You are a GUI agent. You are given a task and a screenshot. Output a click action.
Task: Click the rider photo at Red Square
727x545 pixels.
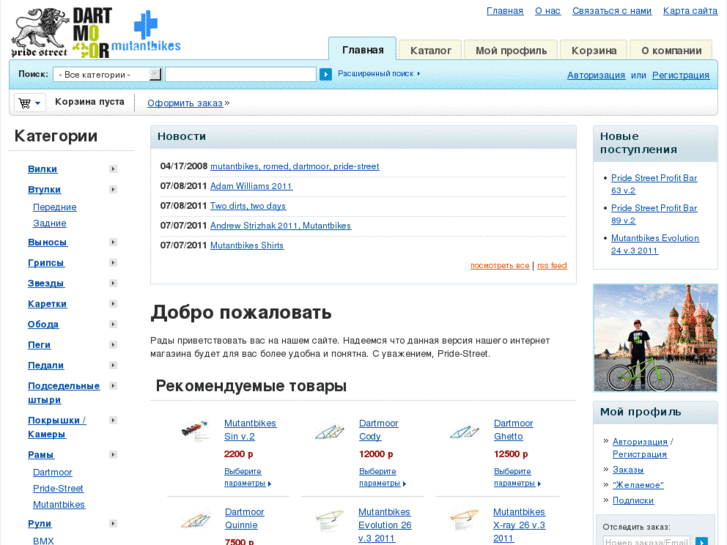tap(655, 338)
